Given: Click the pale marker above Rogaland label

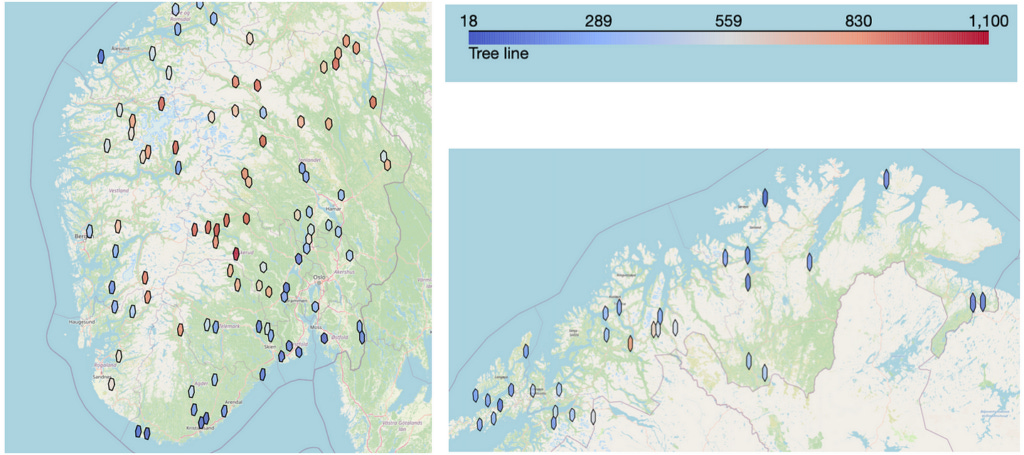Looking at the screenshot, I should [119, 356].
